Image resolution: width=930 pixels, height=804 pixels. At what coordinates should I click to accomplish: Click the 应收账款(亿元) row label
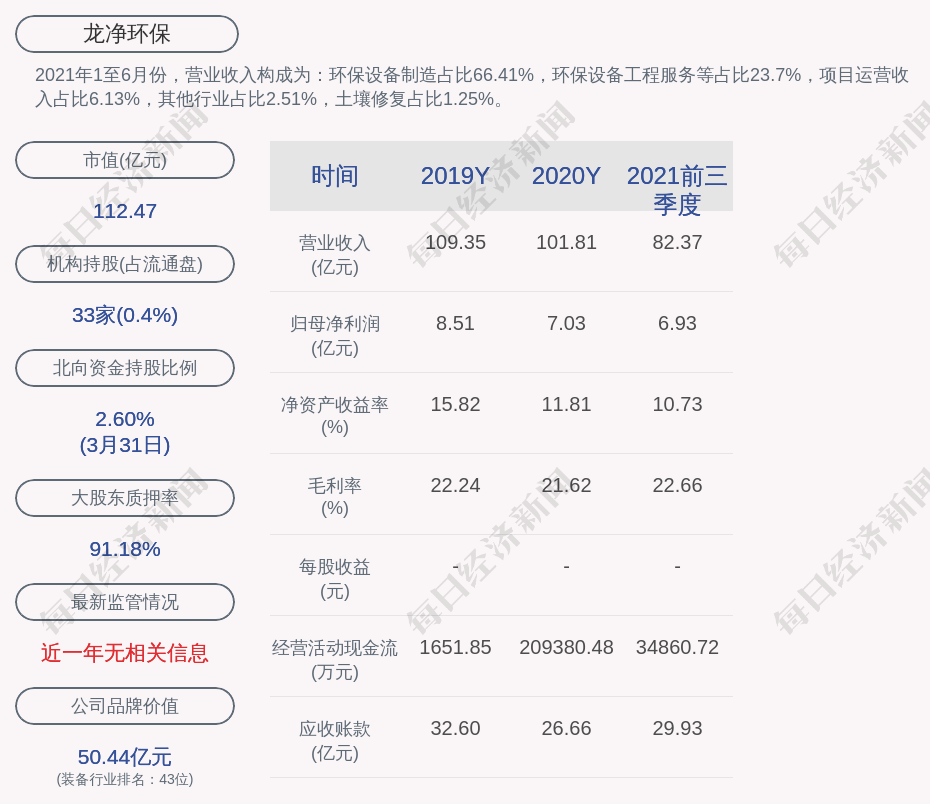335,741
